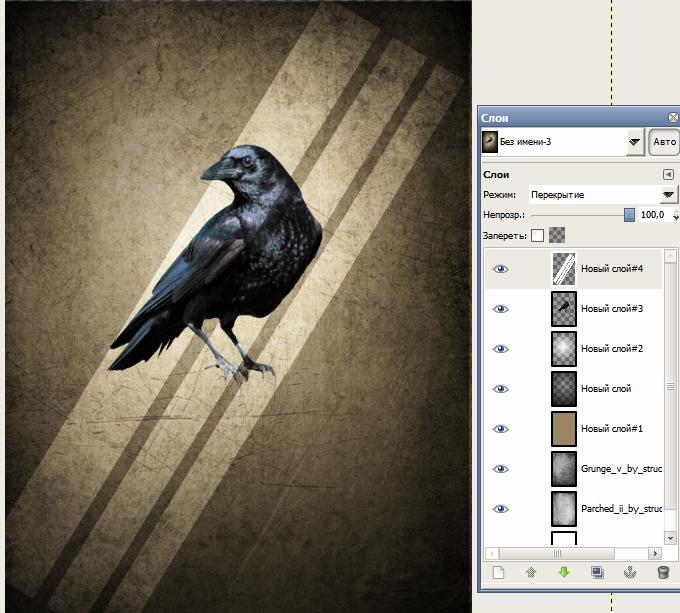The height and width of the screenshot is (613, 680).
Task: Toggle visibility of Новый слой#1
Action: (x=500, y=429)
